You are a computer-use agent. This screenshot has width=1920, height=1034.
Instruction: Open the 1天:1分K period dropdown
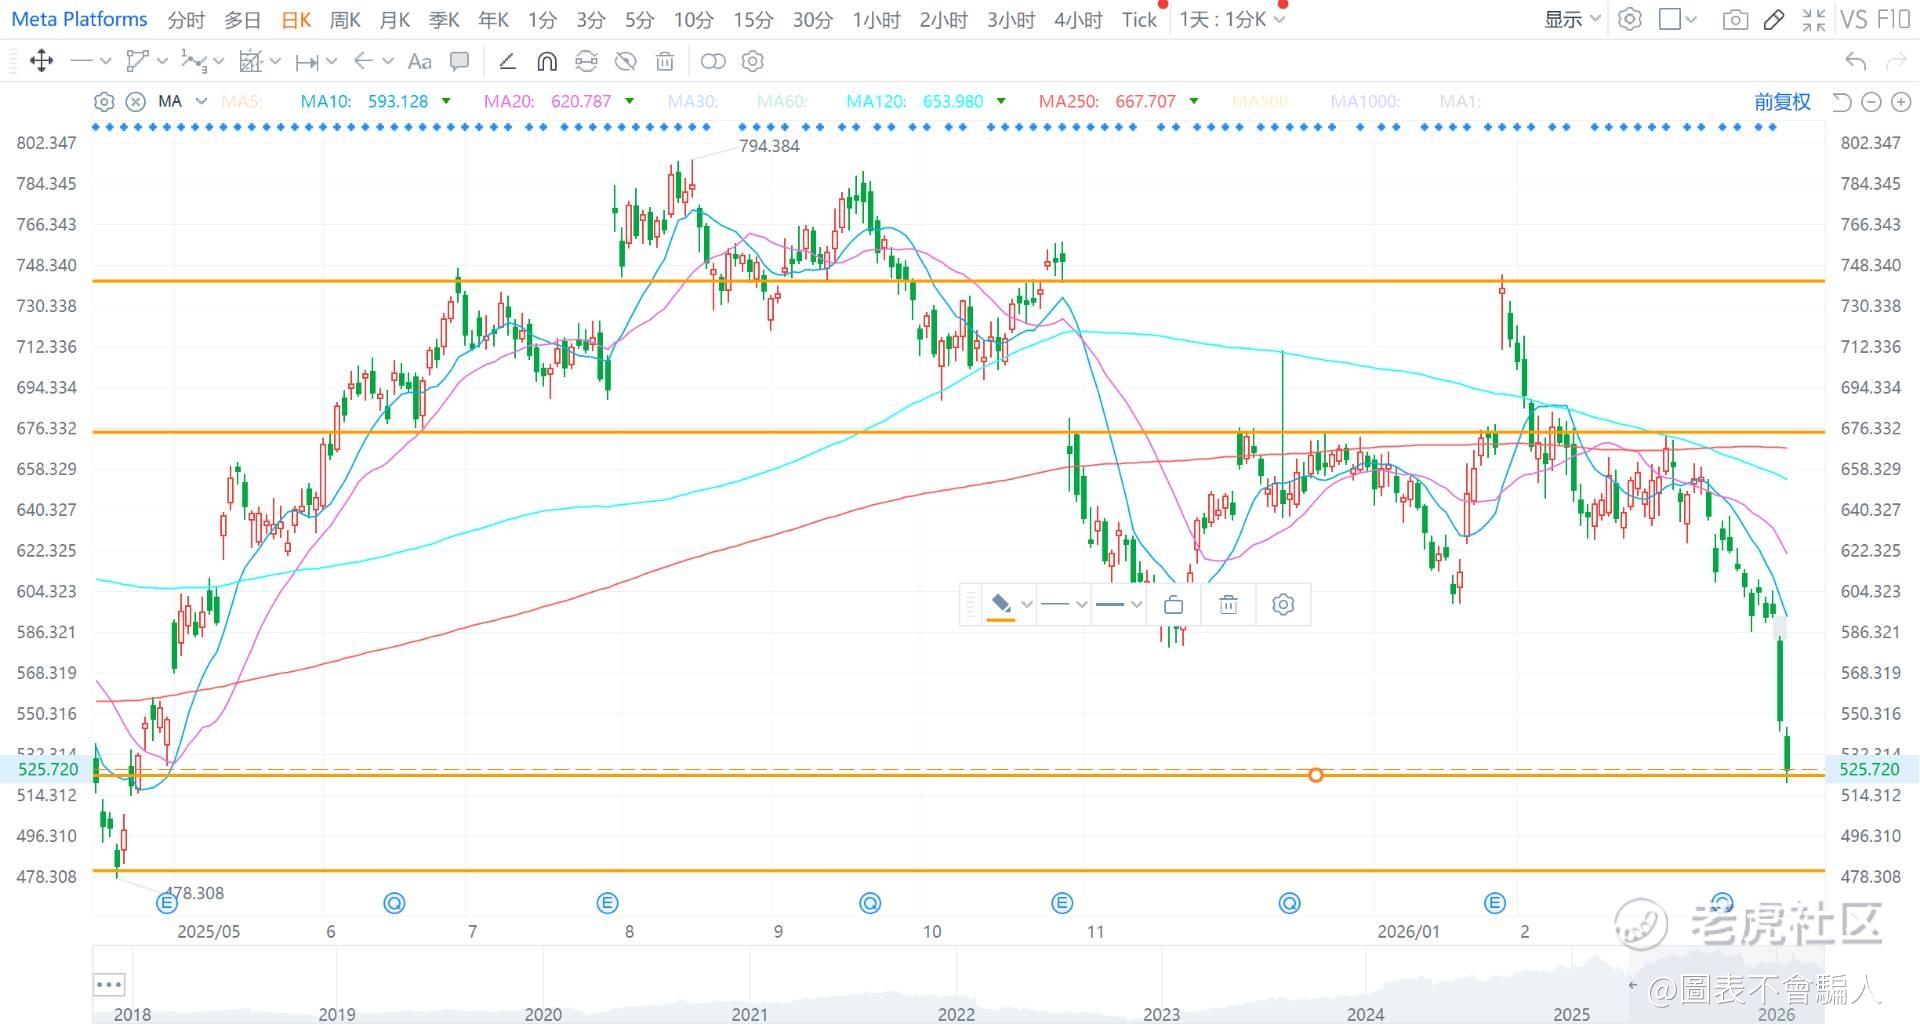pyautogui.click(x=1232, y=19)
